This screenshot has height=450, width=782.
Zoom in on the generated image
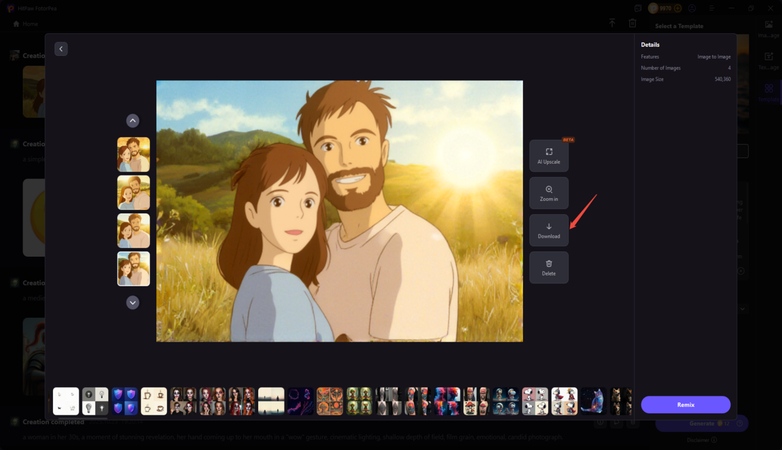(x=548, y=193)
